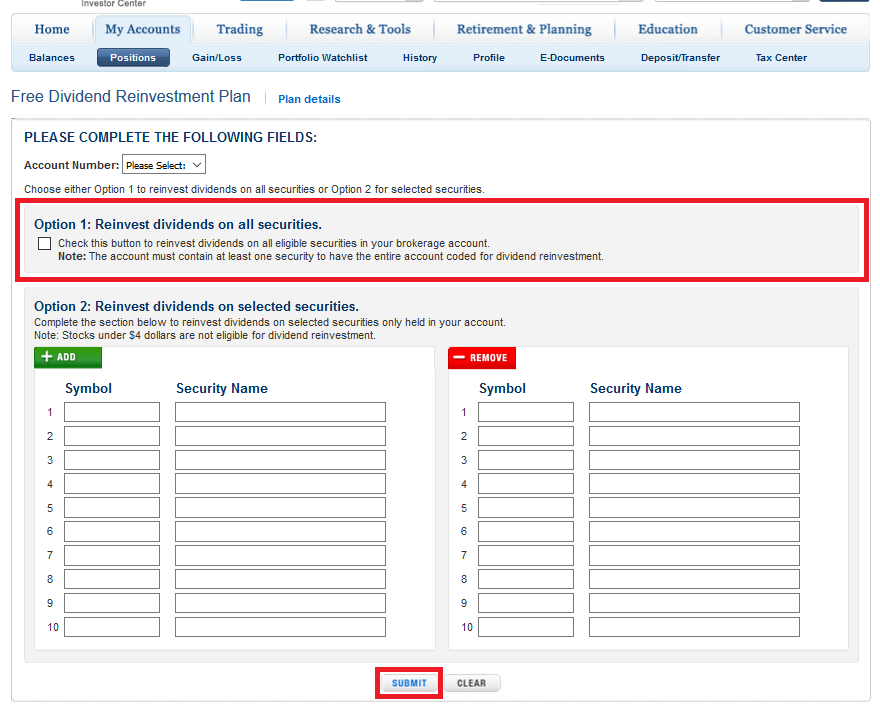Open the Tax Center link
This screenshot has width=880, height=713.
tap(781, 58)
